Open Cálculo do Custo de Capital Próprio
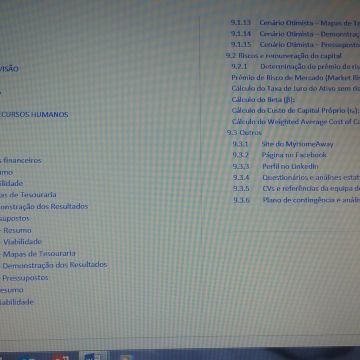The image size is (360, 360). (295, 110)
